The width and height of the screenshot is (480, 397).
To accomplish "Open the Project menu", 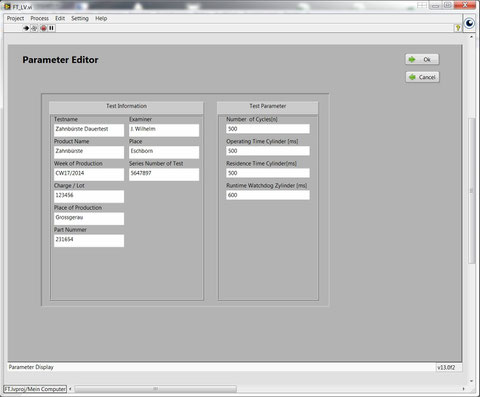I will 15,18.
